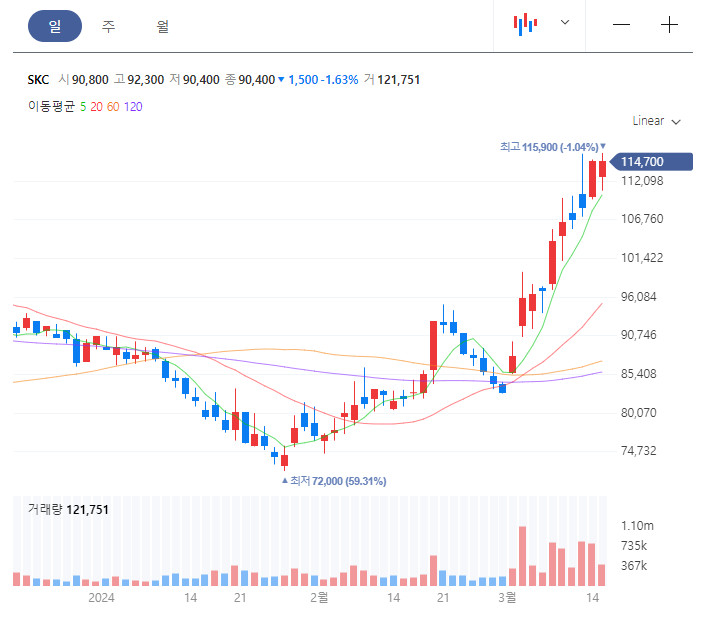Toggle the 60-day moving average

(x=113, y=107)
